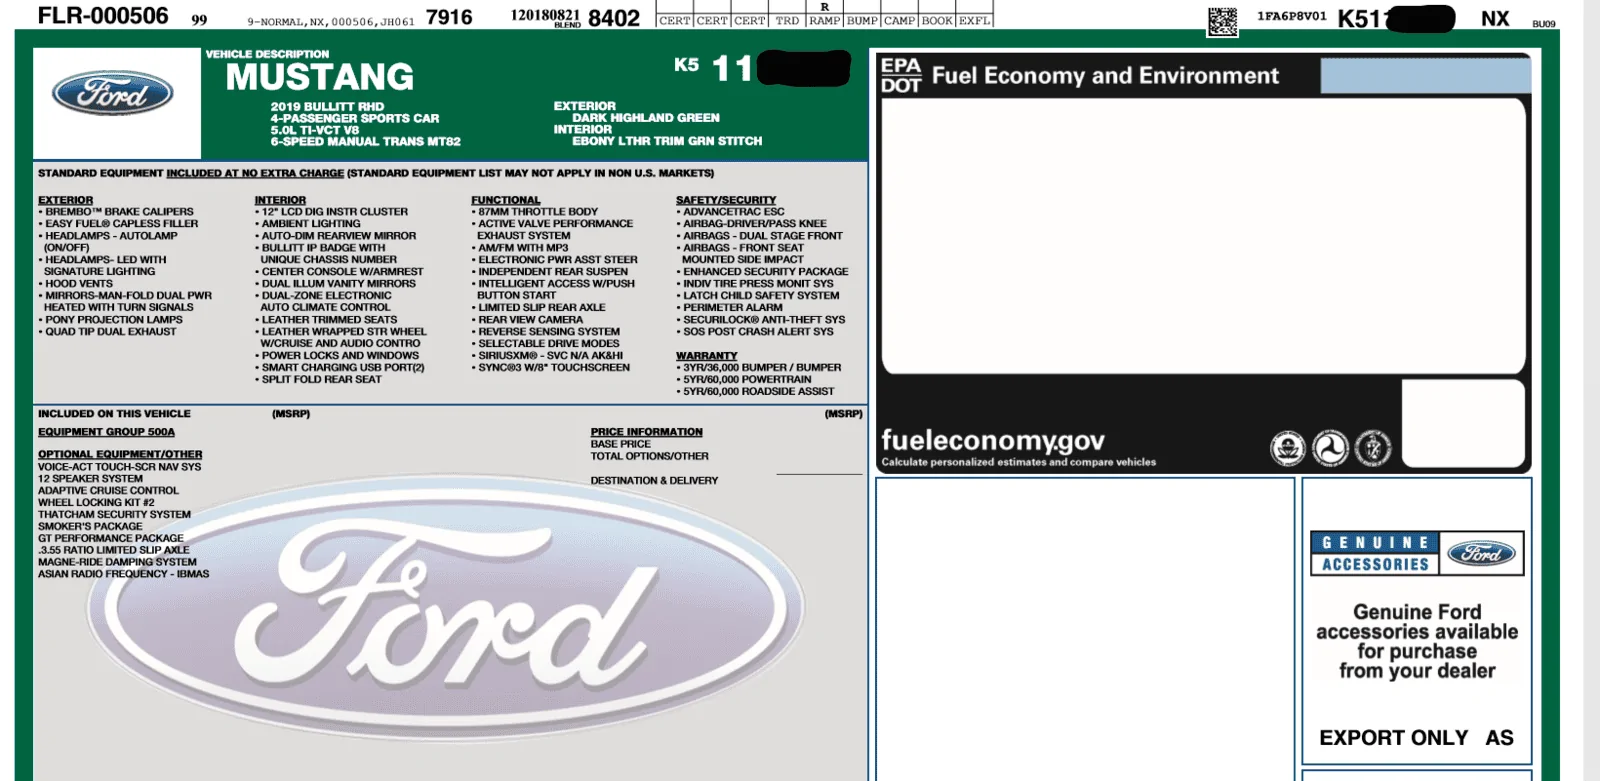
Task: Select 'SYNC®3 W/8" TOUCHSCREEN' item
Action: point(550,368)
